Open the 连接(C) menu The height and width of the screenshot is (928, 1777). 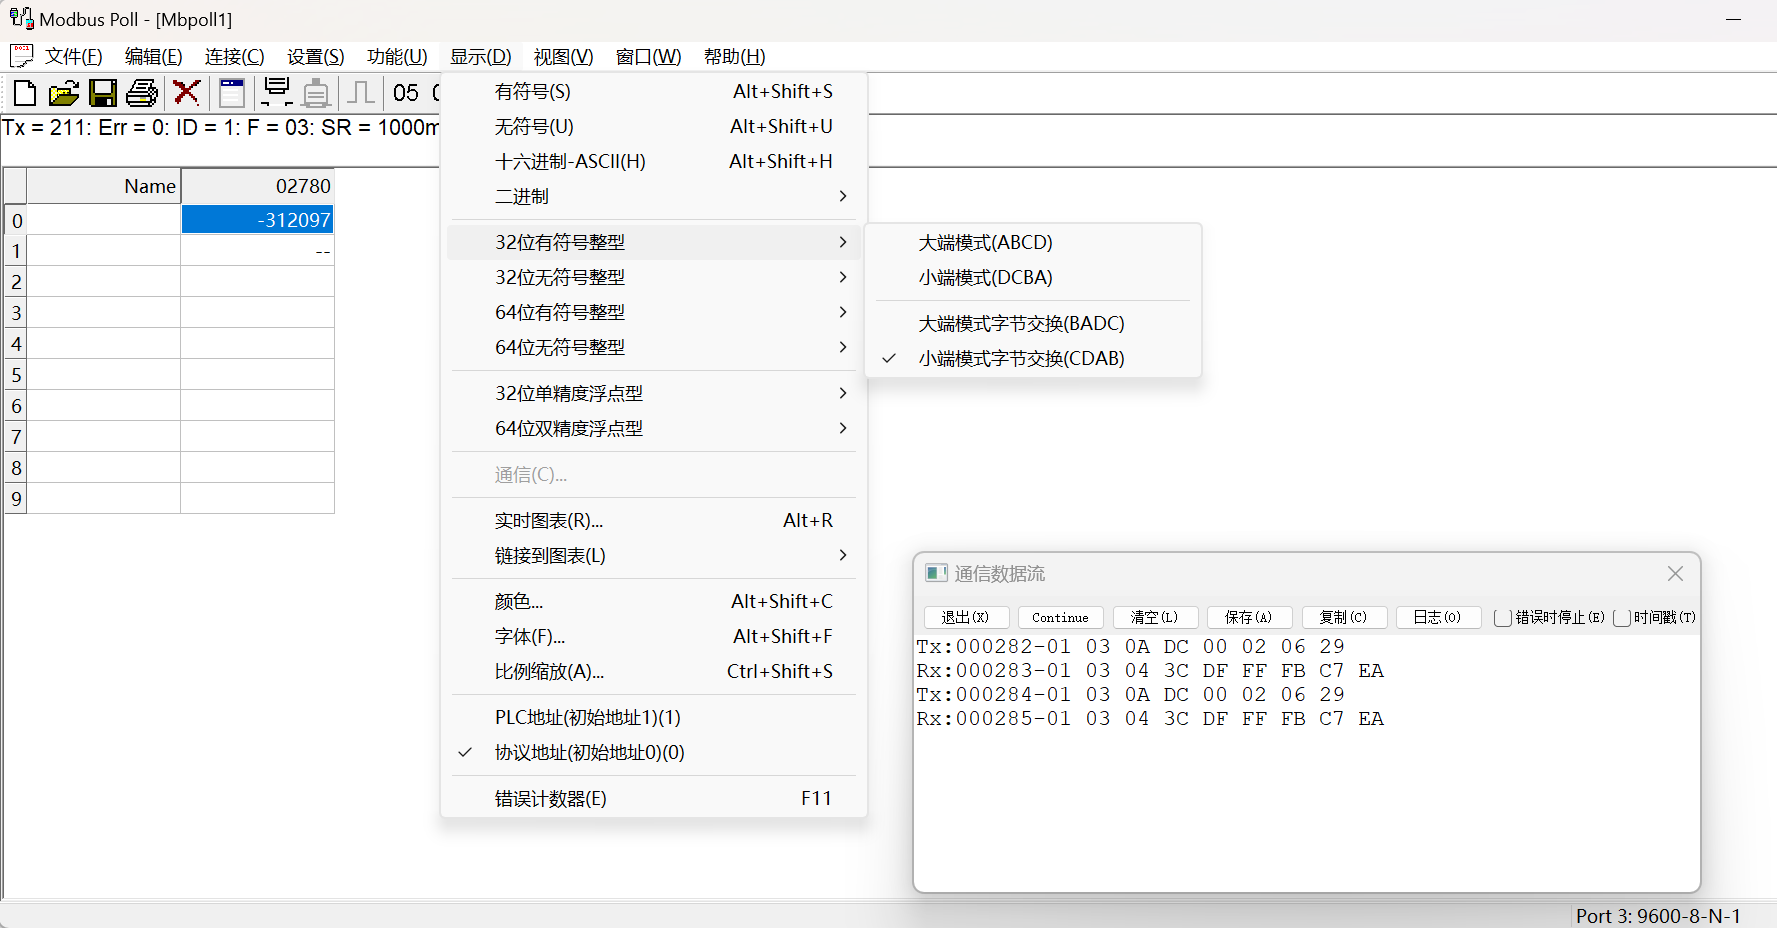(234, 56)
